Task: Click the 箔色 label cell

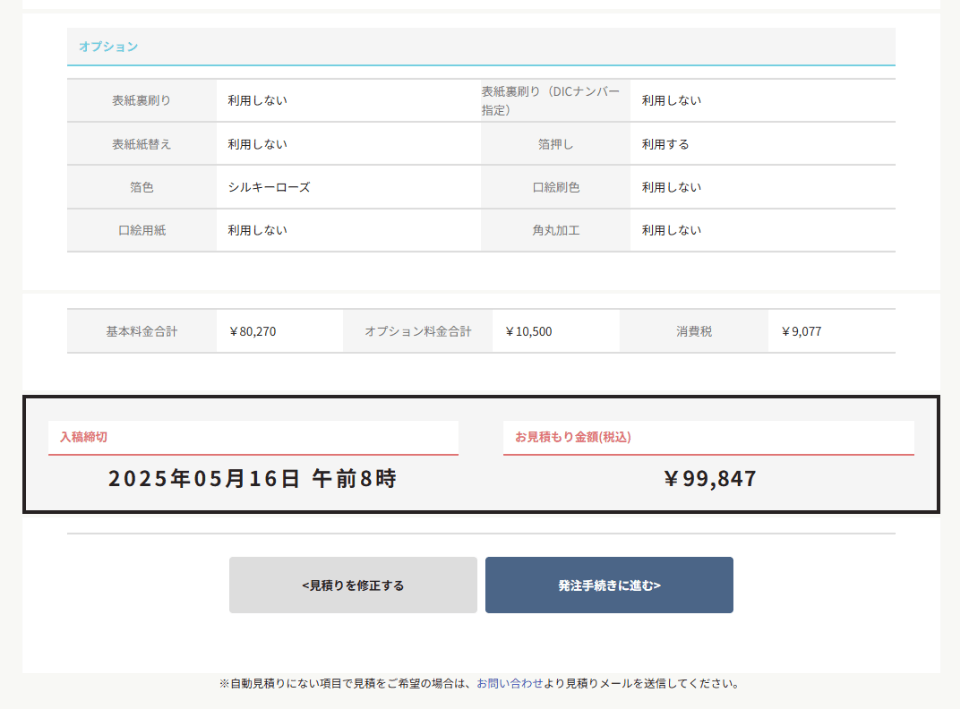Action: (x=141, y=187)
